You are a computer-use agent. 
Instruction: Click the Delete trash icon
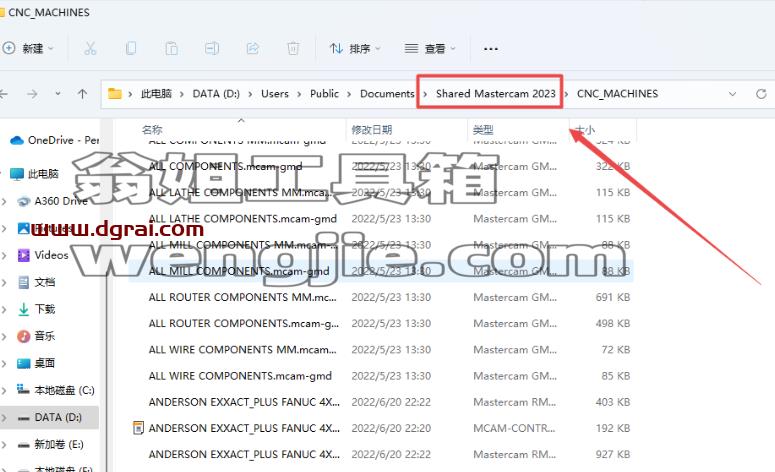293,48
